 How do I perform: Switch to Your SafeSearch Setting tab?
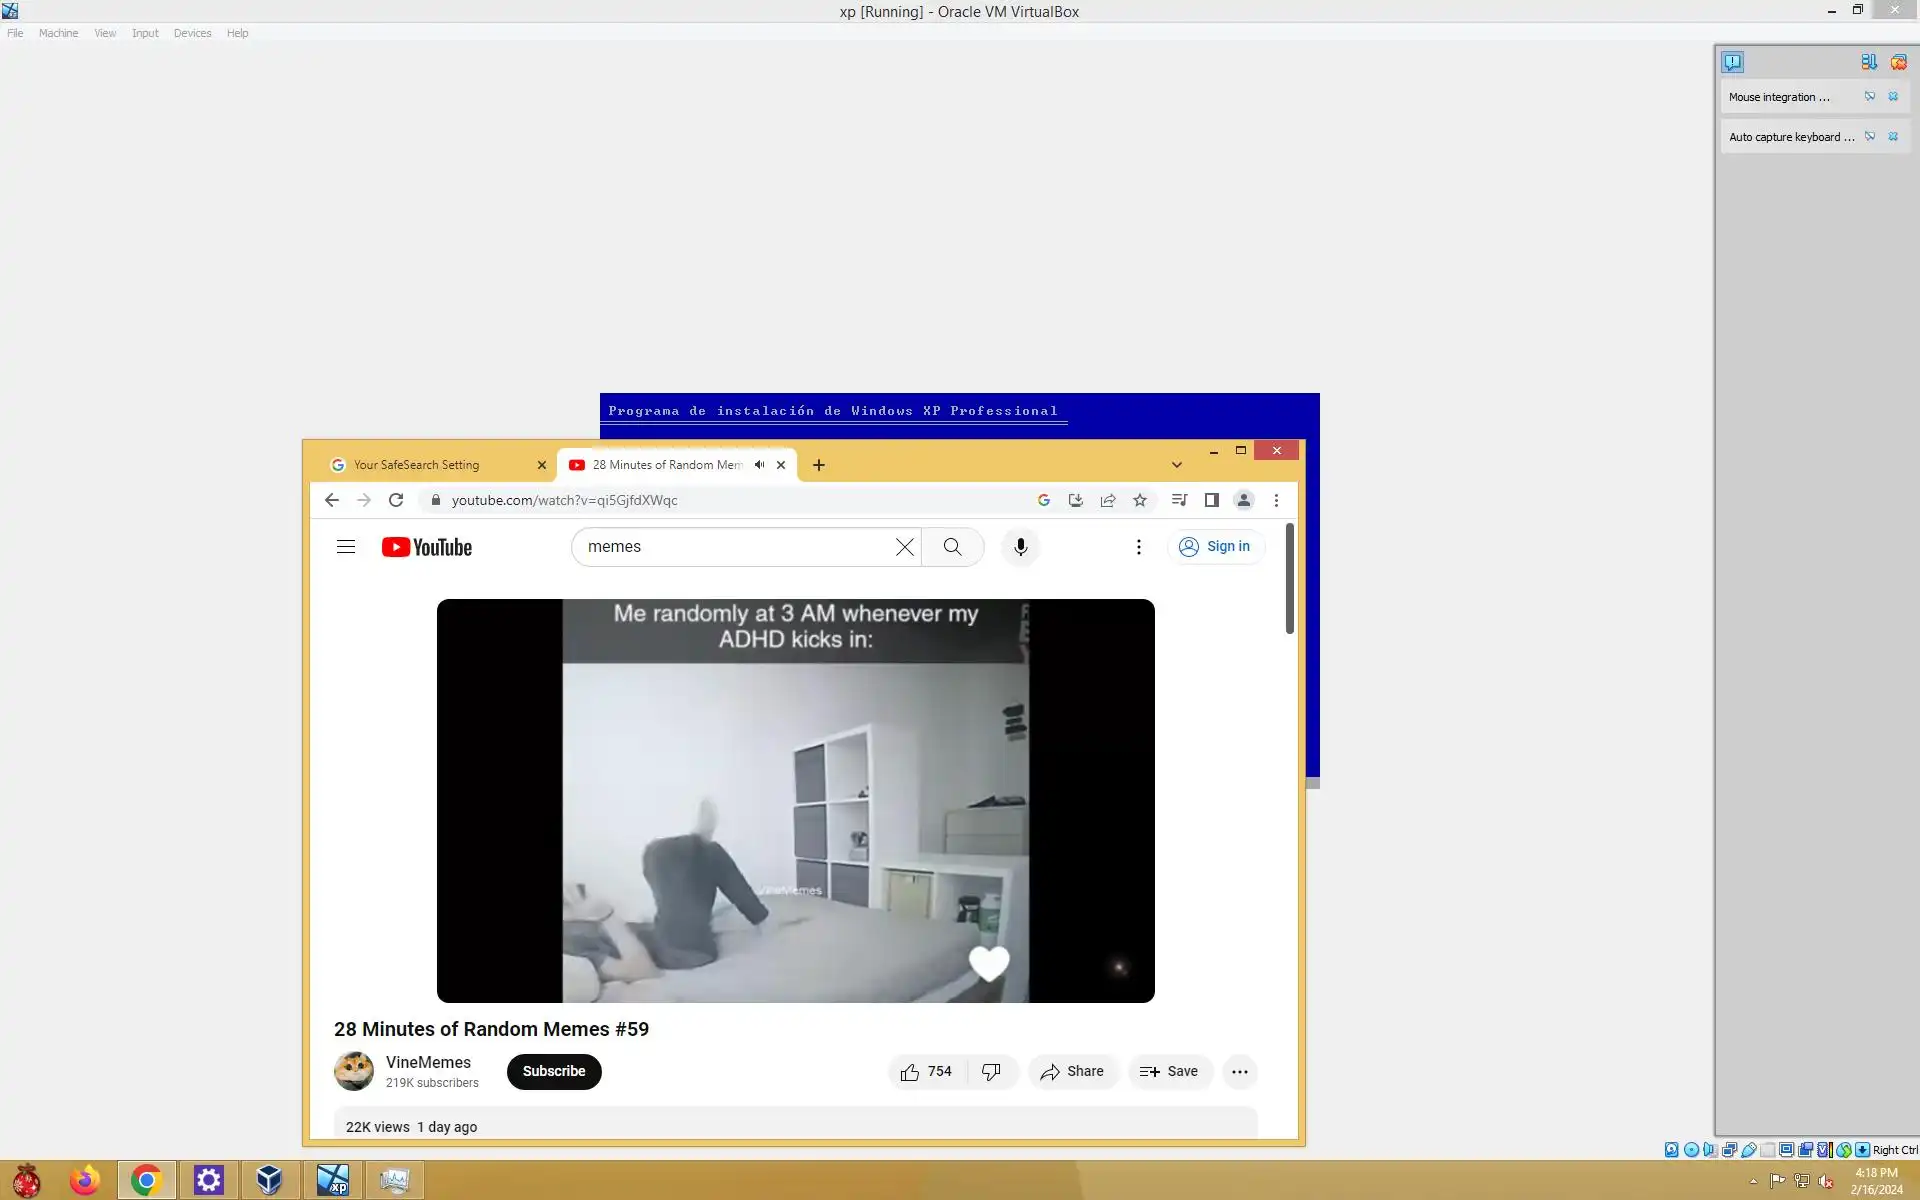tap(430, 465)
